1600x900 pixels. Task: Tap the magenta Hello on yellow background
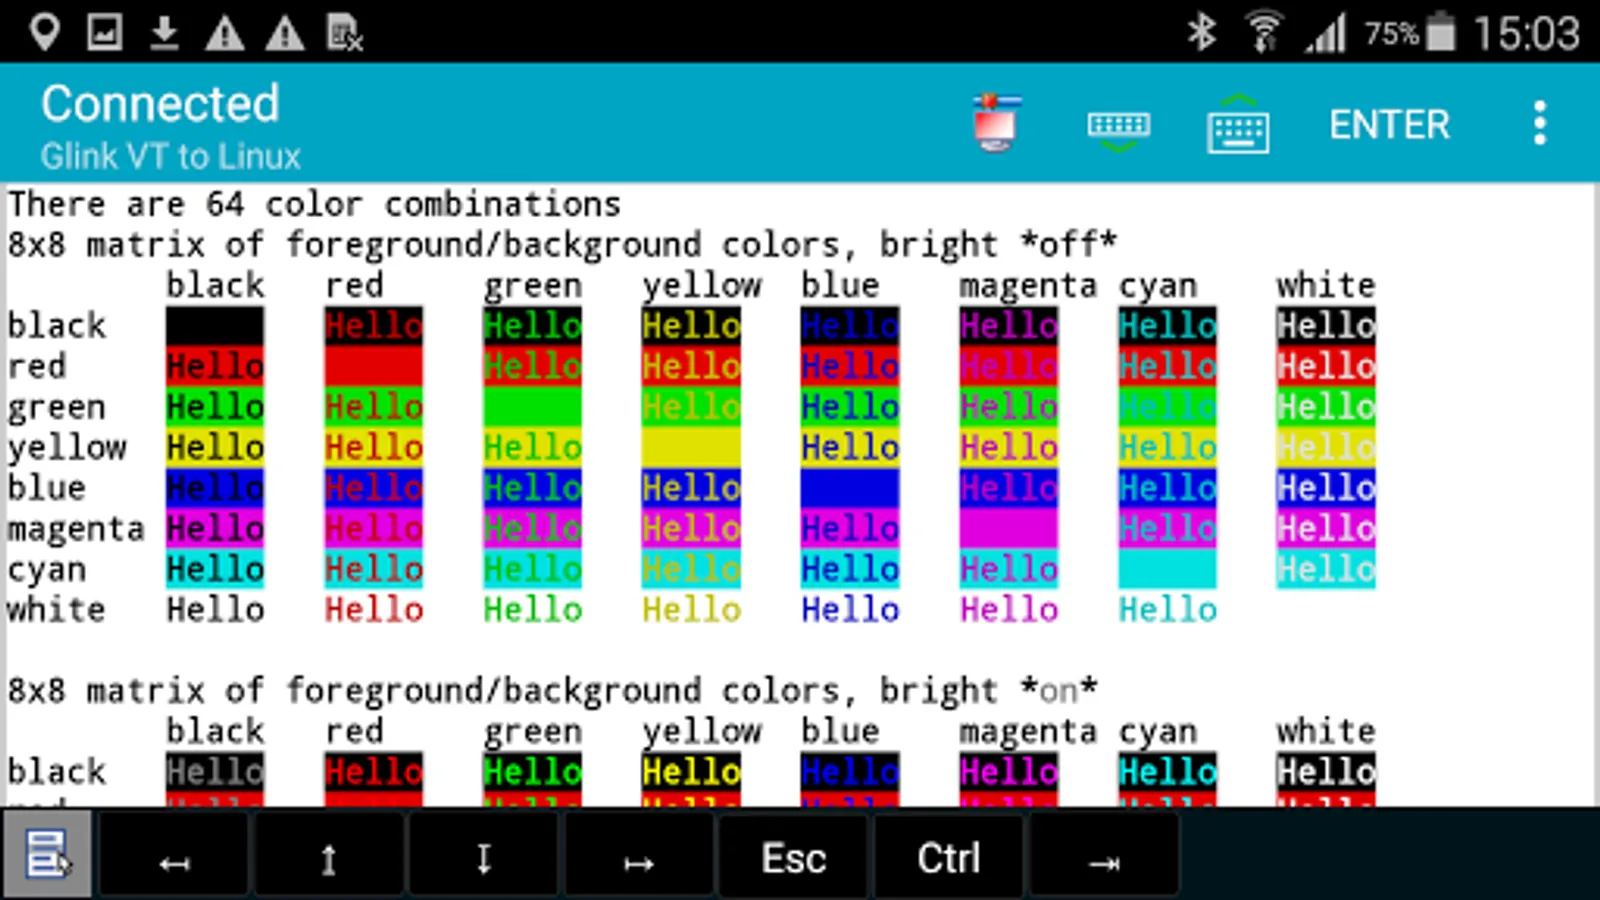coord(1008,447)
